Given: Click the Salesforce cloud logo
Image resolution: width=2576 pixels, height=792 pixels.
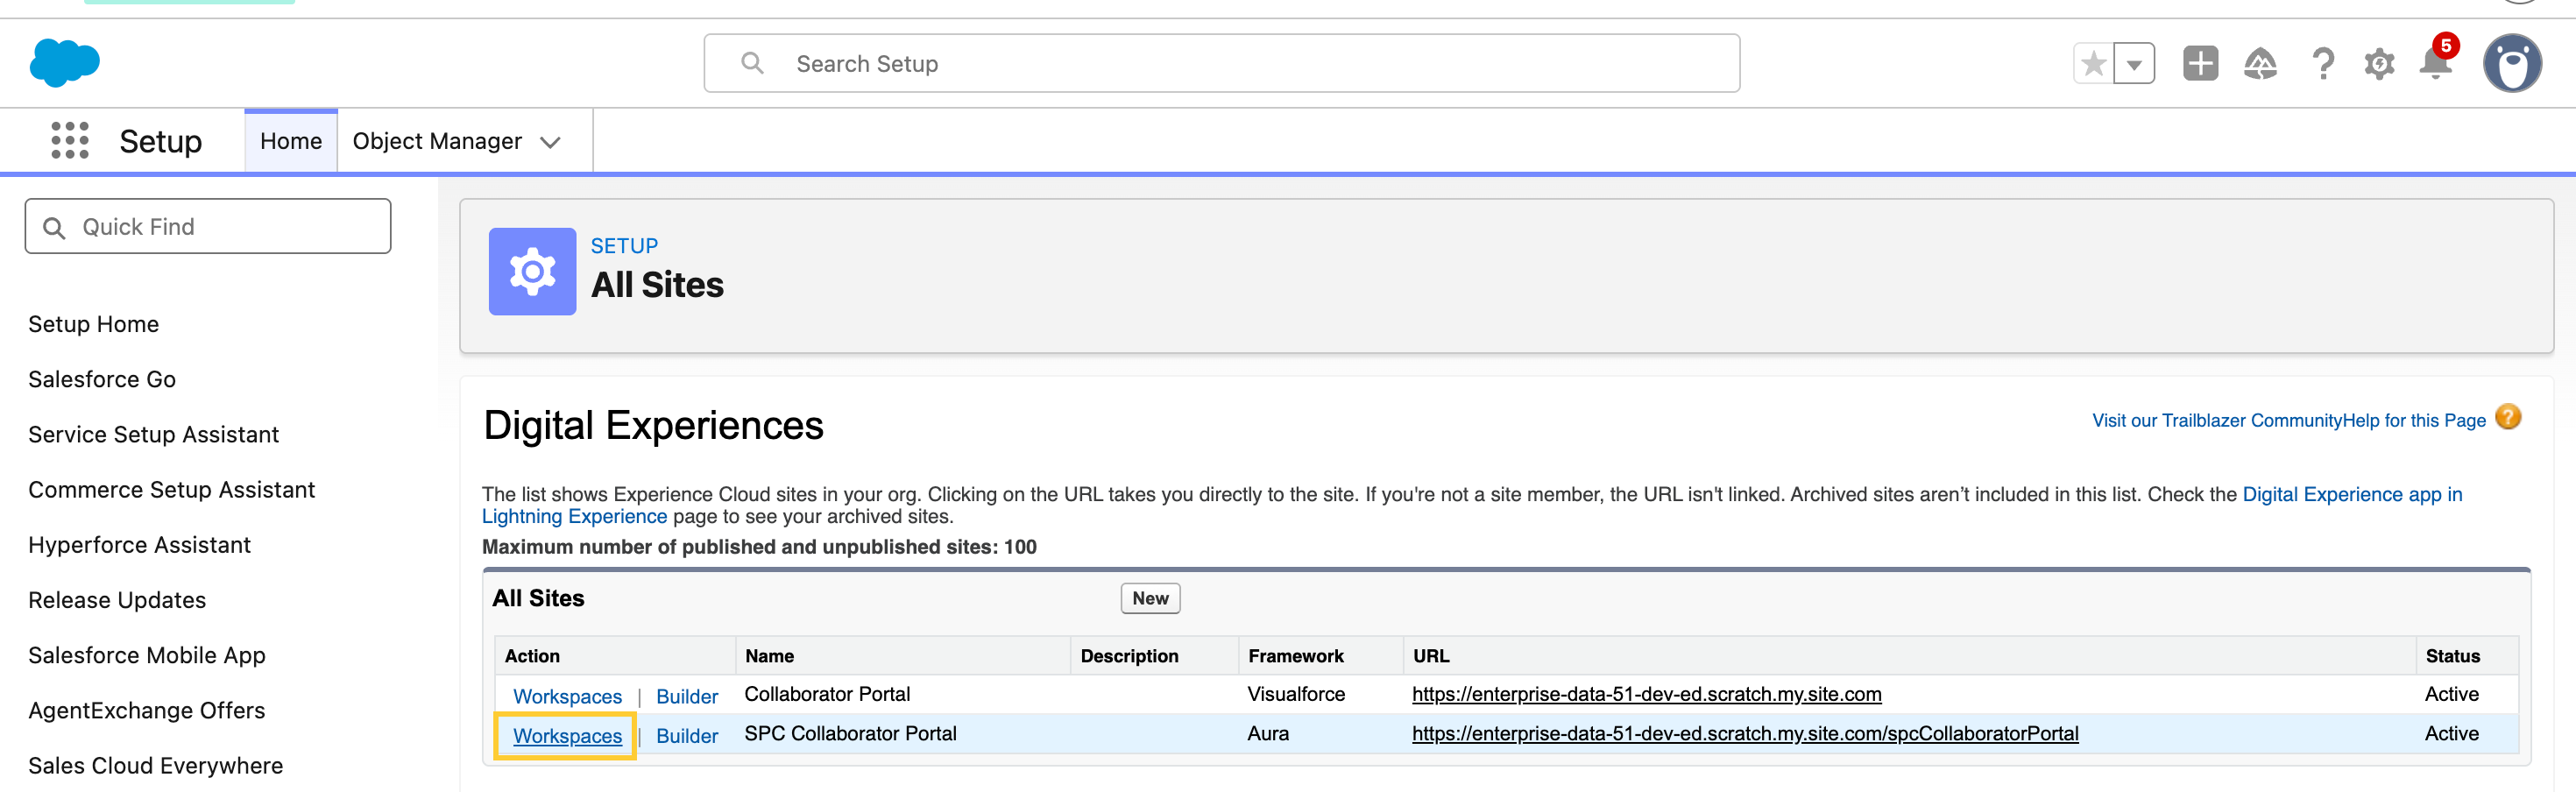Looking at the screenshot, I should coord(65,63).
